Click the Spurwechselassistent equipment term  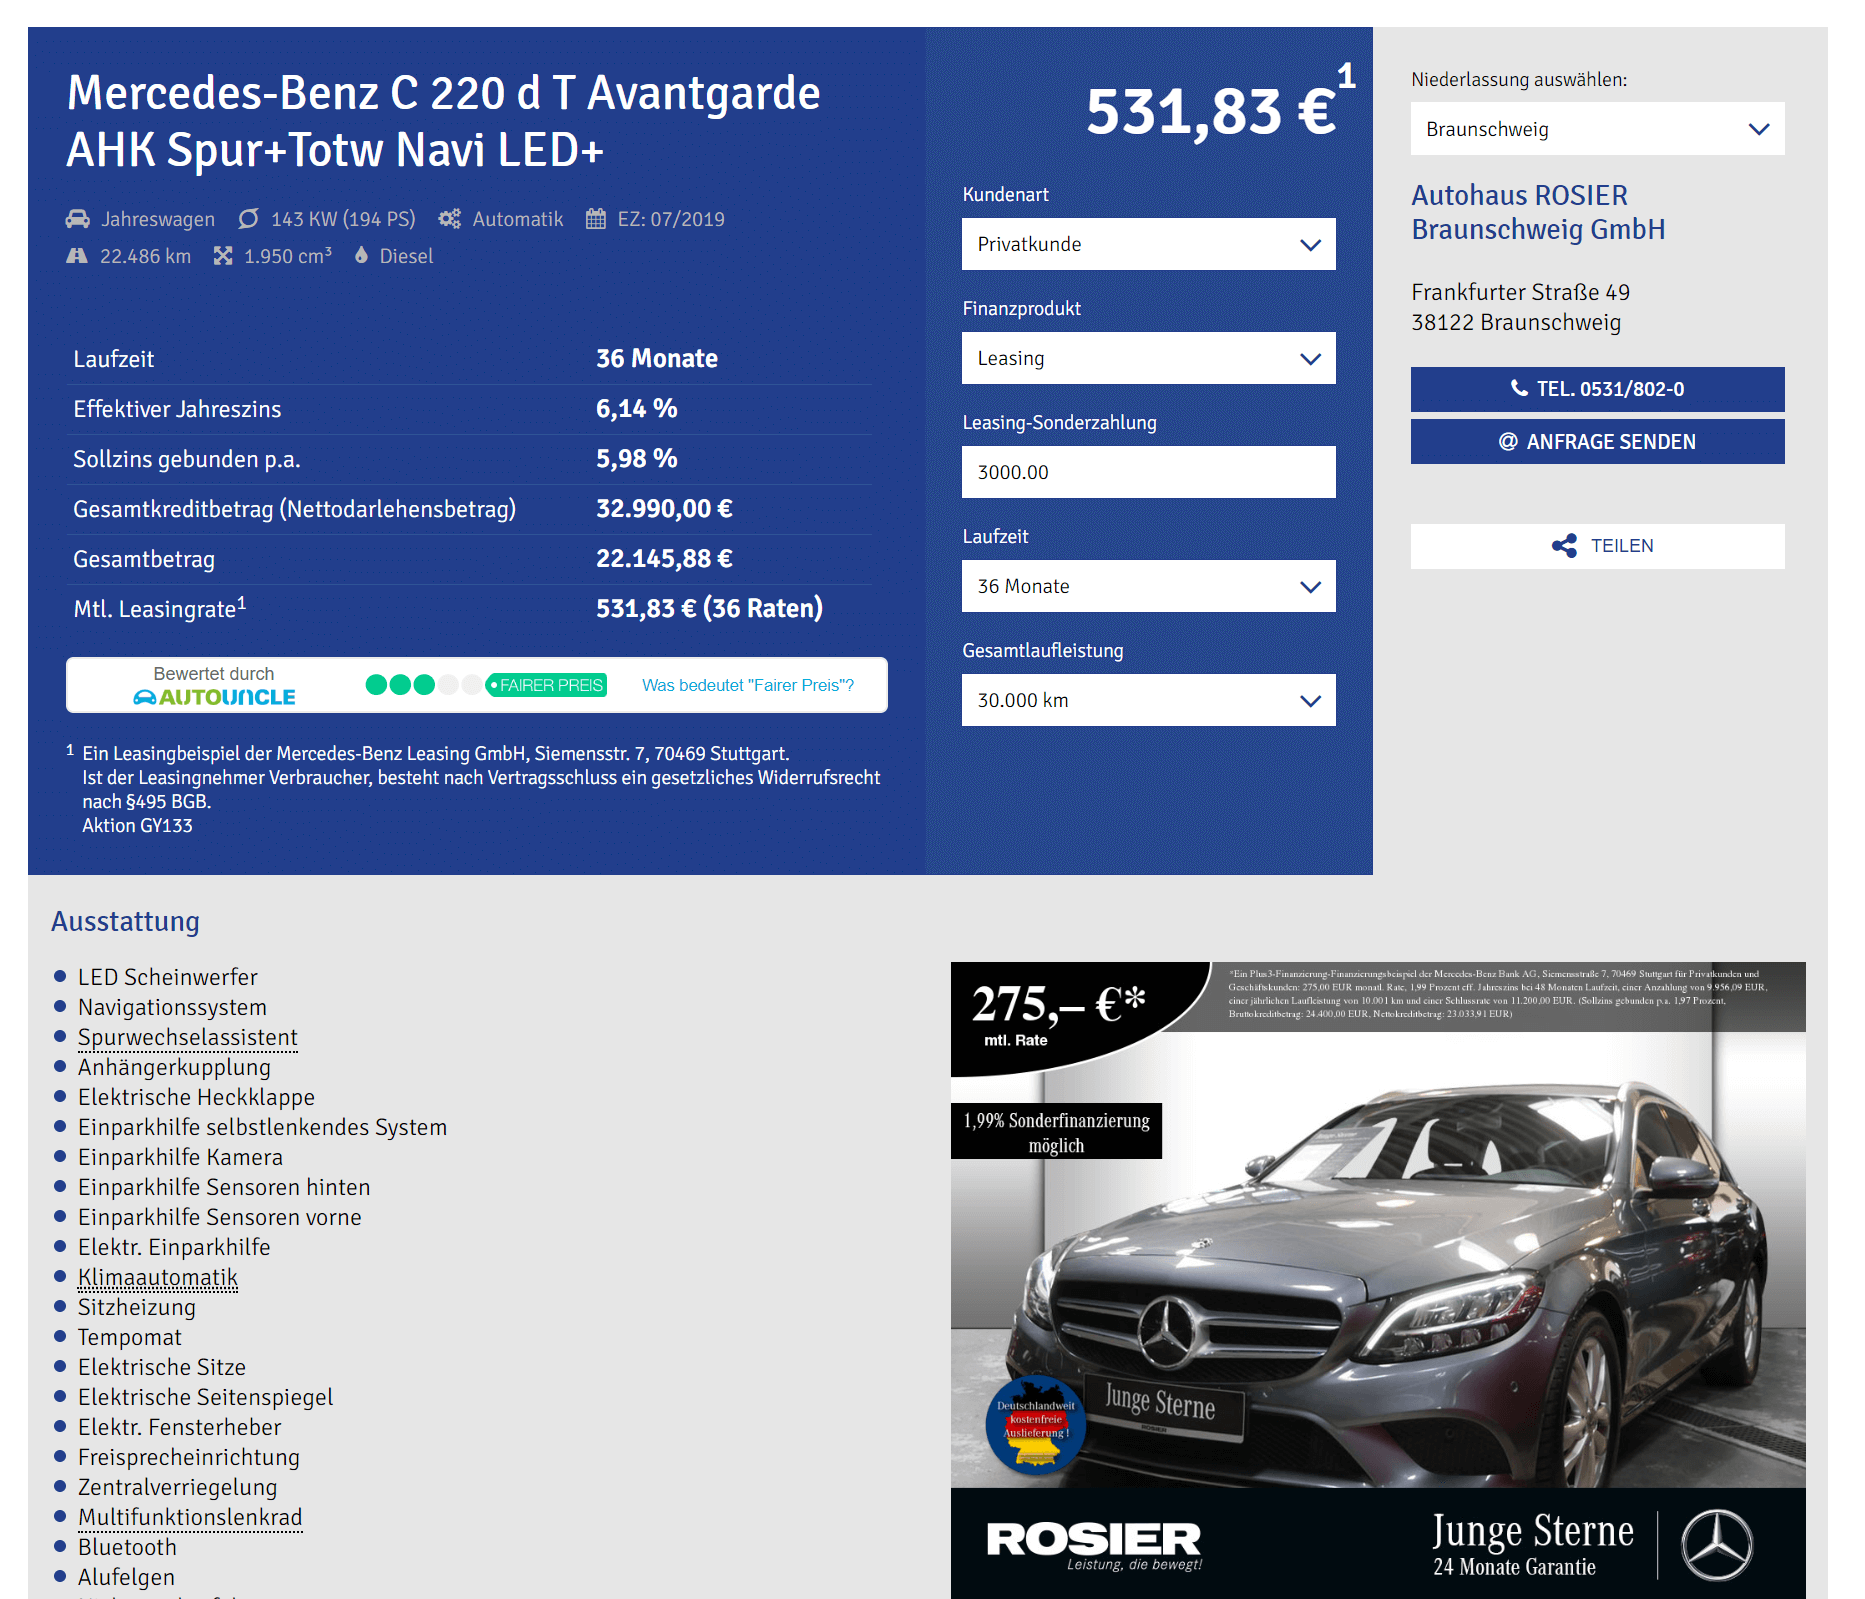(188, 1037)
